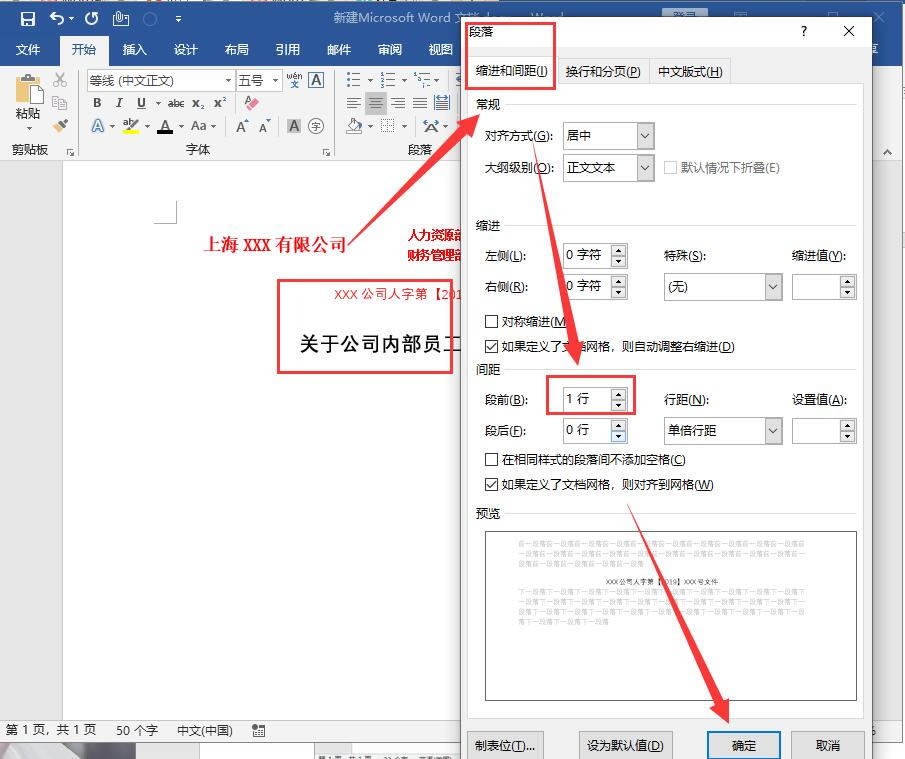Click the Undo icon
The width and height of the screenshot is (905, 759).
55,18
